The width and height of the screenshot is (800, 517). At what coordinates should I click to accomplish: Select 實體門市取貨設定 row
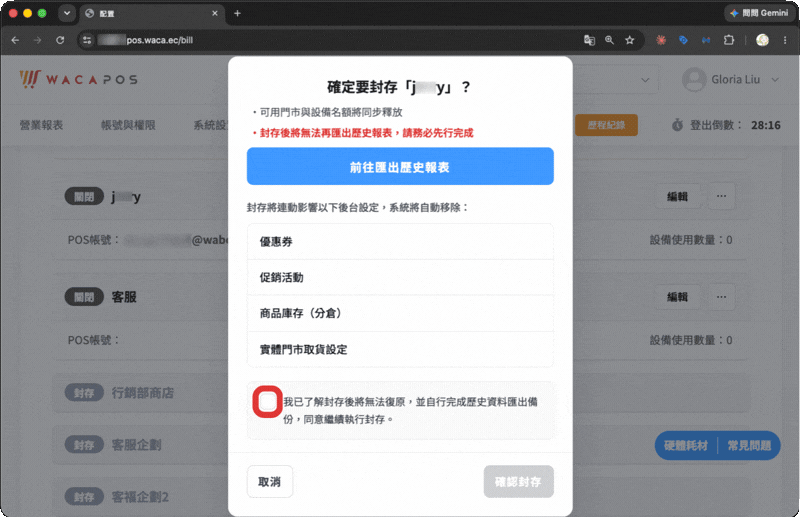[400, 349]
